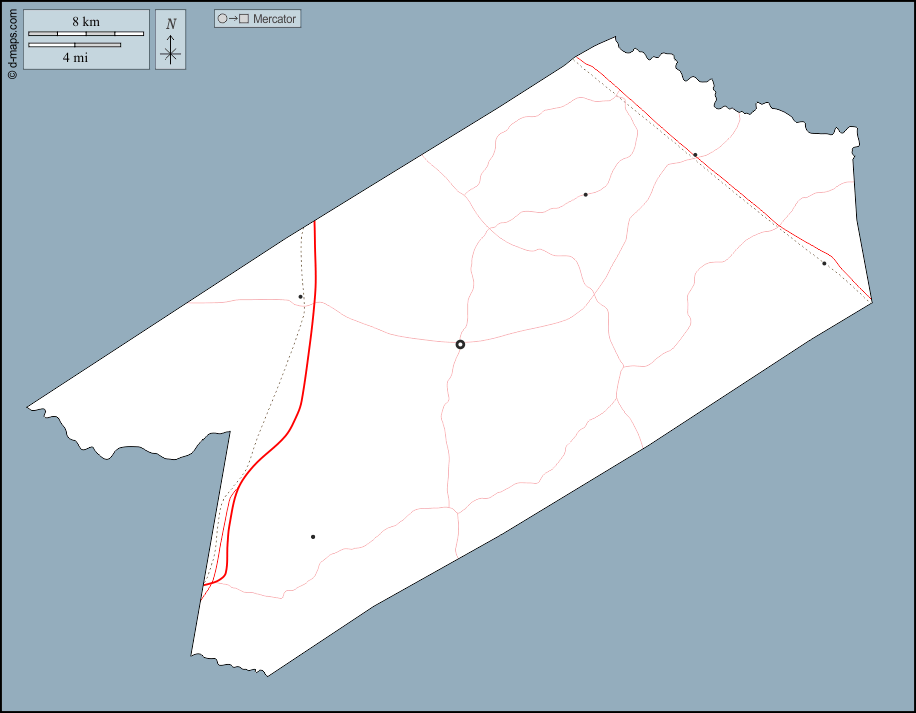Screen dimensions: 916x713
Task: Click the town dot left of the thick red highway
Action: point(300,296)
